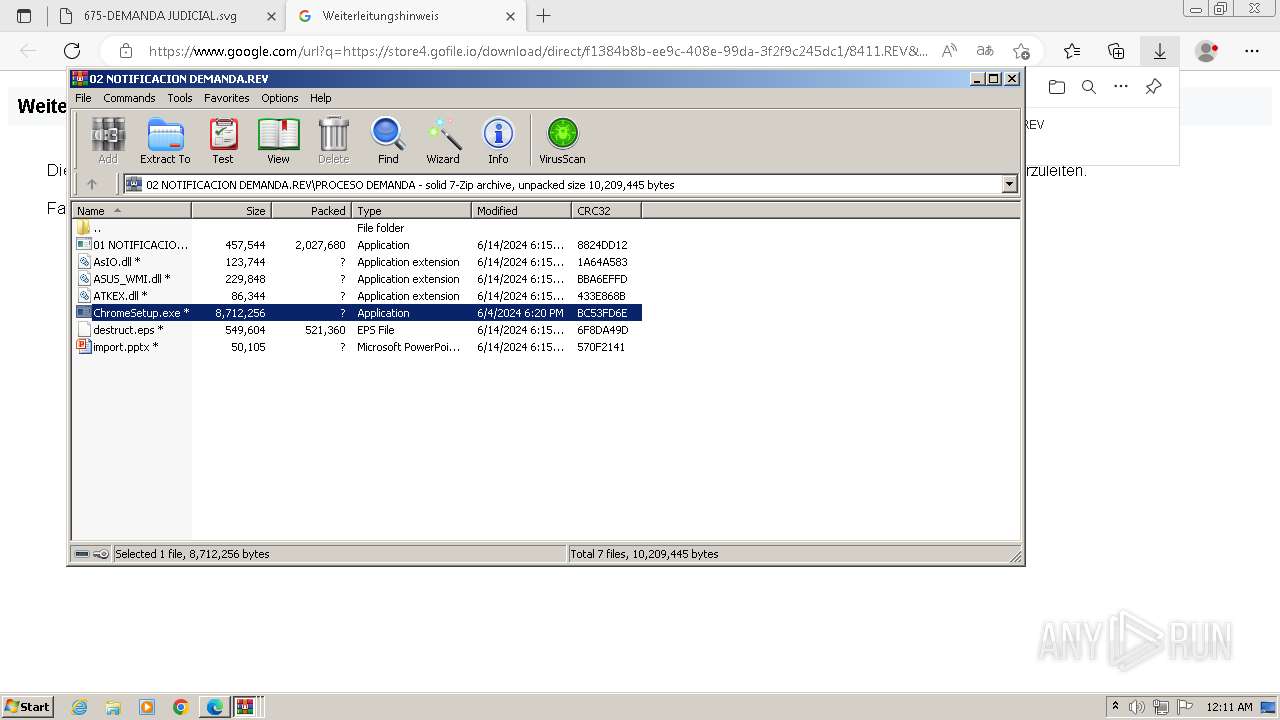Open the Edge Favorites list icon

click(1072, 51)
